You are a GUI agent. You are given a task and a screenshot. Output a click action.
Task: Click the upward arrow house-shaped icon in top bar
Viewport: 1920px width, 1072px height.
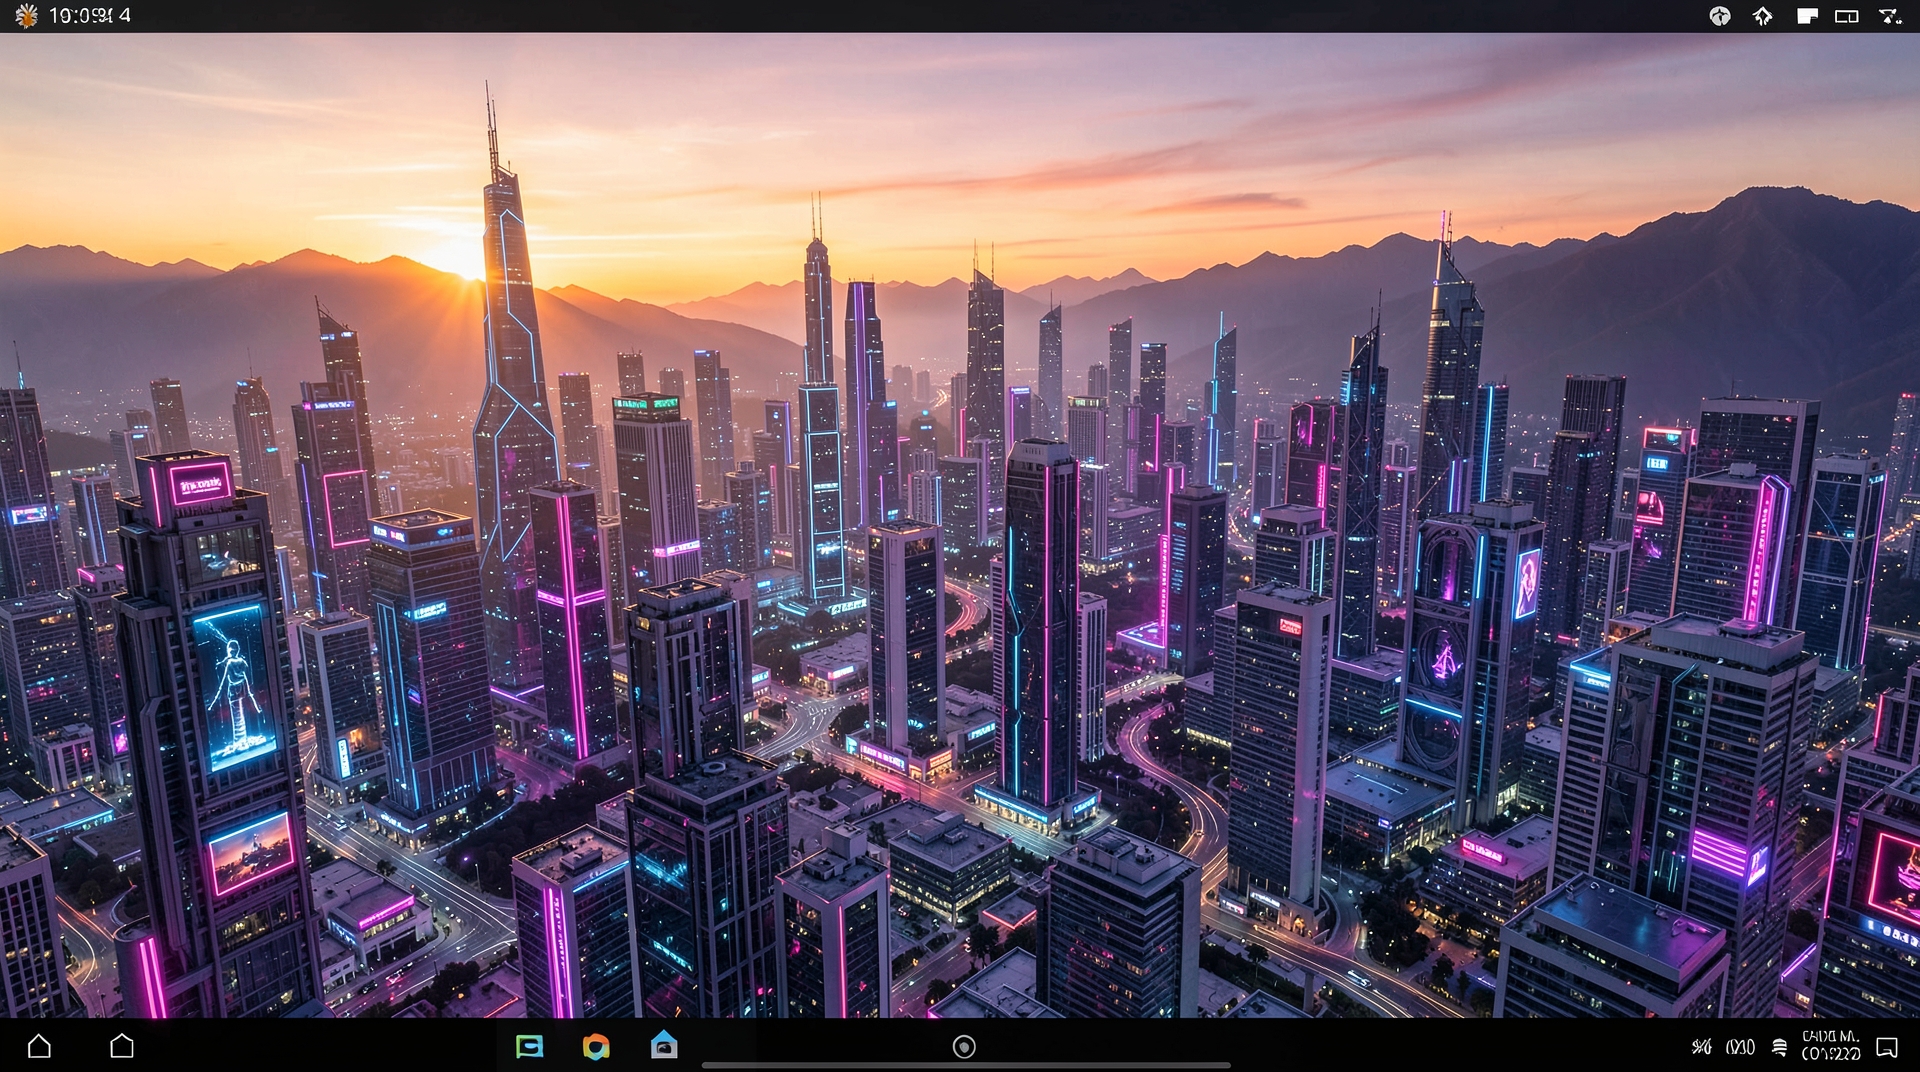(x=1763, y=16)
